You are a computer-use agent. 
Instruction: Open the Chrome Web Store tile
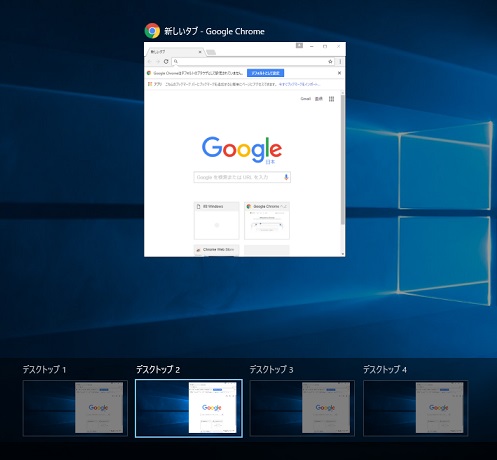tap(217, 250)
